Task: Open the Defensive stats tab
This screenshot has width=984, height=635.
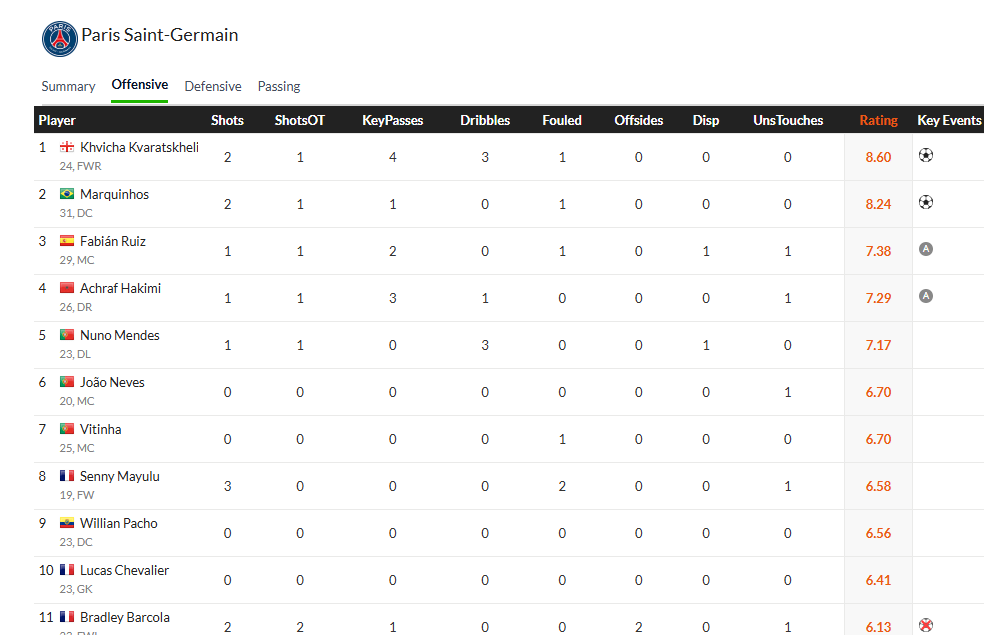Action: 213,86
